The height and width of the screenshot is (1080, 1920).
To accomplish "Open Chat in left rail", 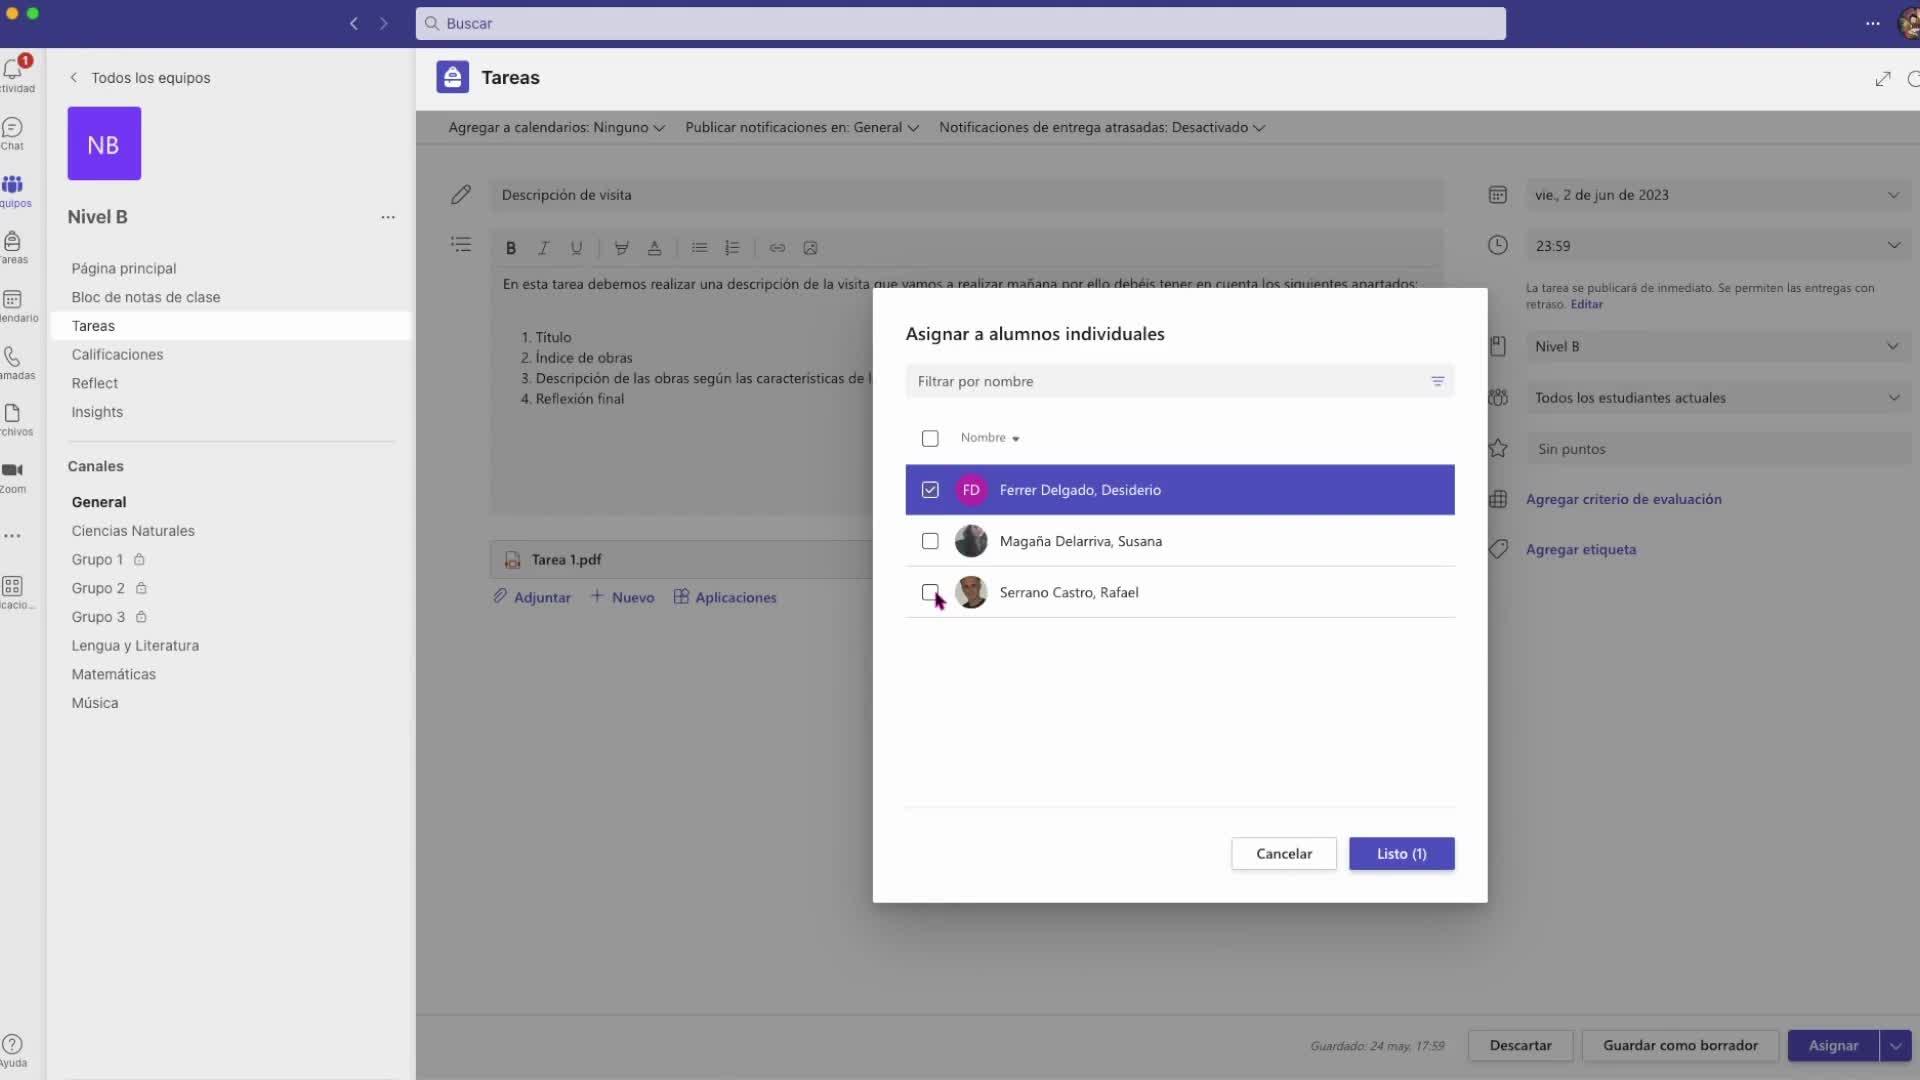I will point(12,128).
